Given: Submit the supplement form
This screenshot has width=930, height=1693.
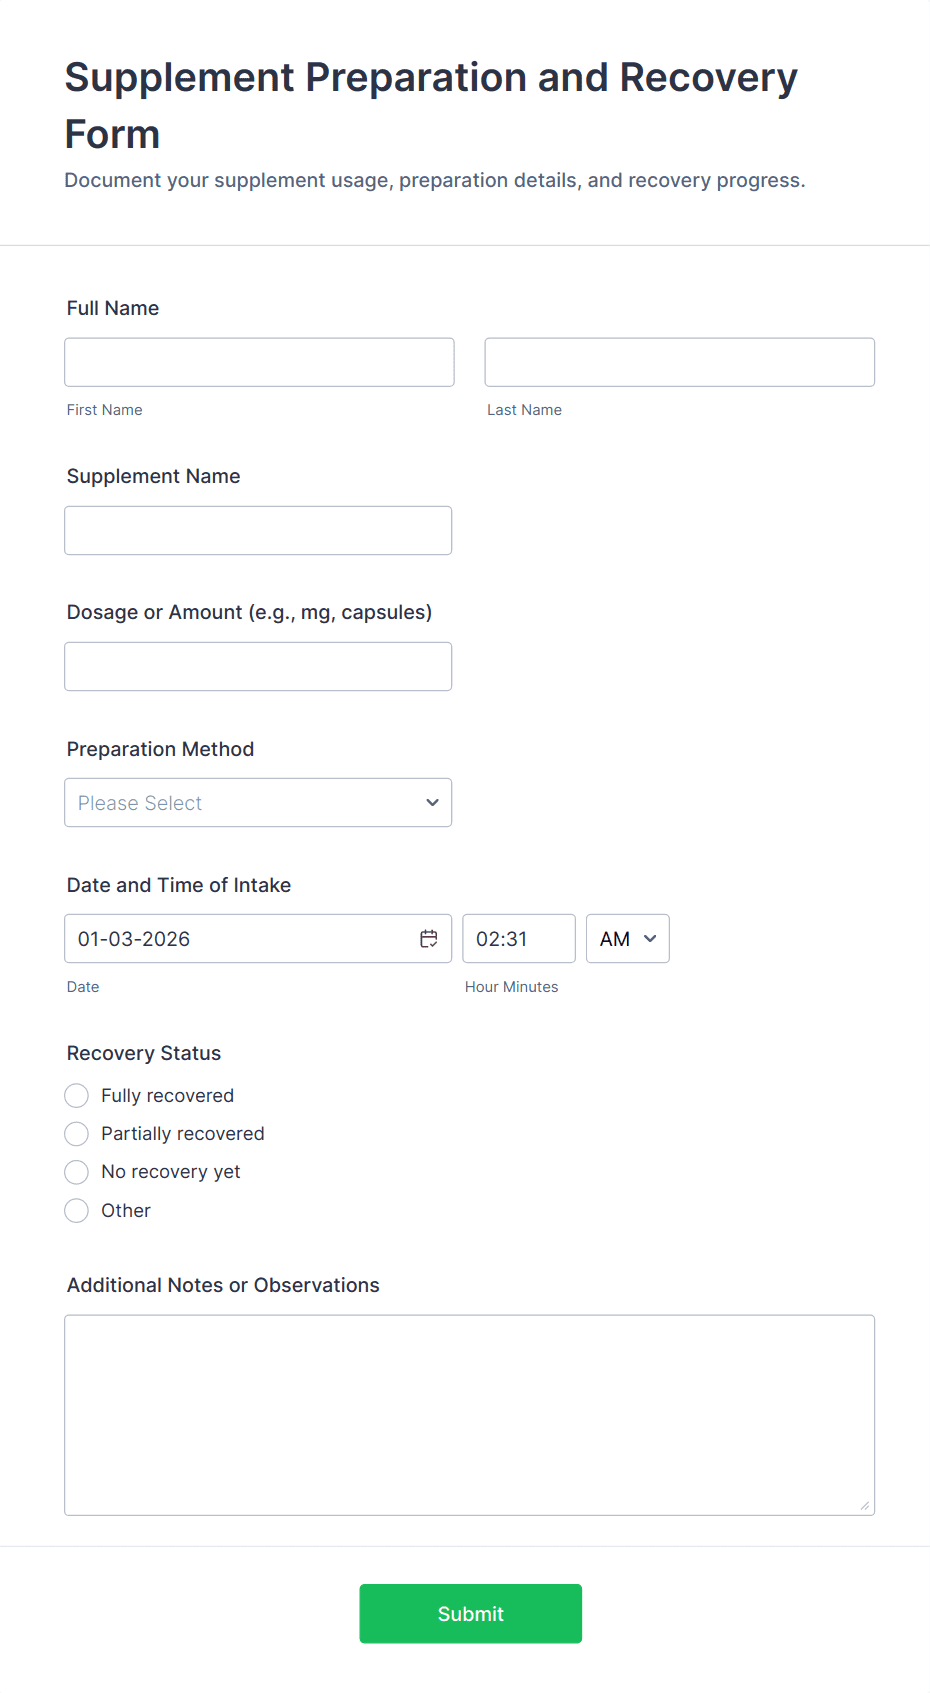Looking at the screenshot, I should 470,1613.
